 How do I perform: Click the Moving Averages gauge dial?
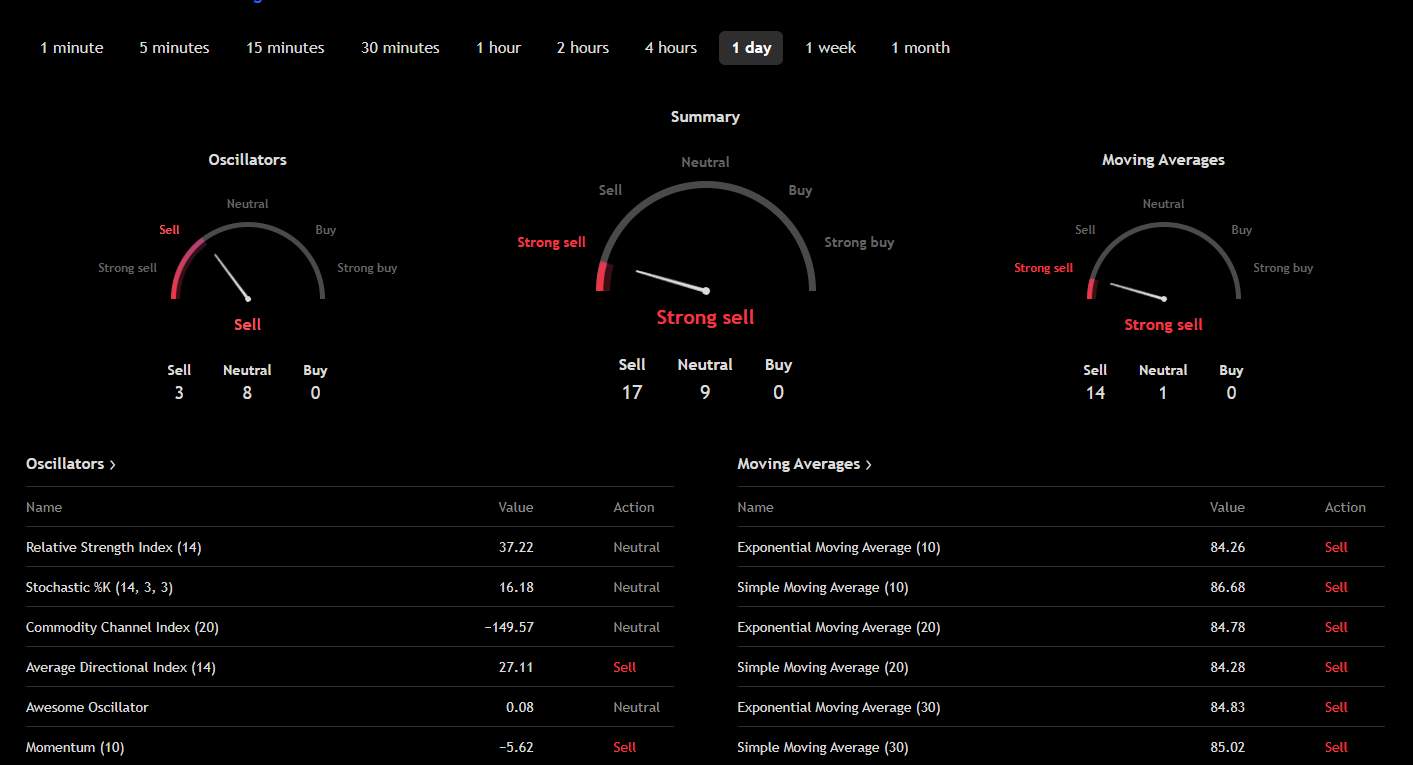click(x=1164, y=261)
